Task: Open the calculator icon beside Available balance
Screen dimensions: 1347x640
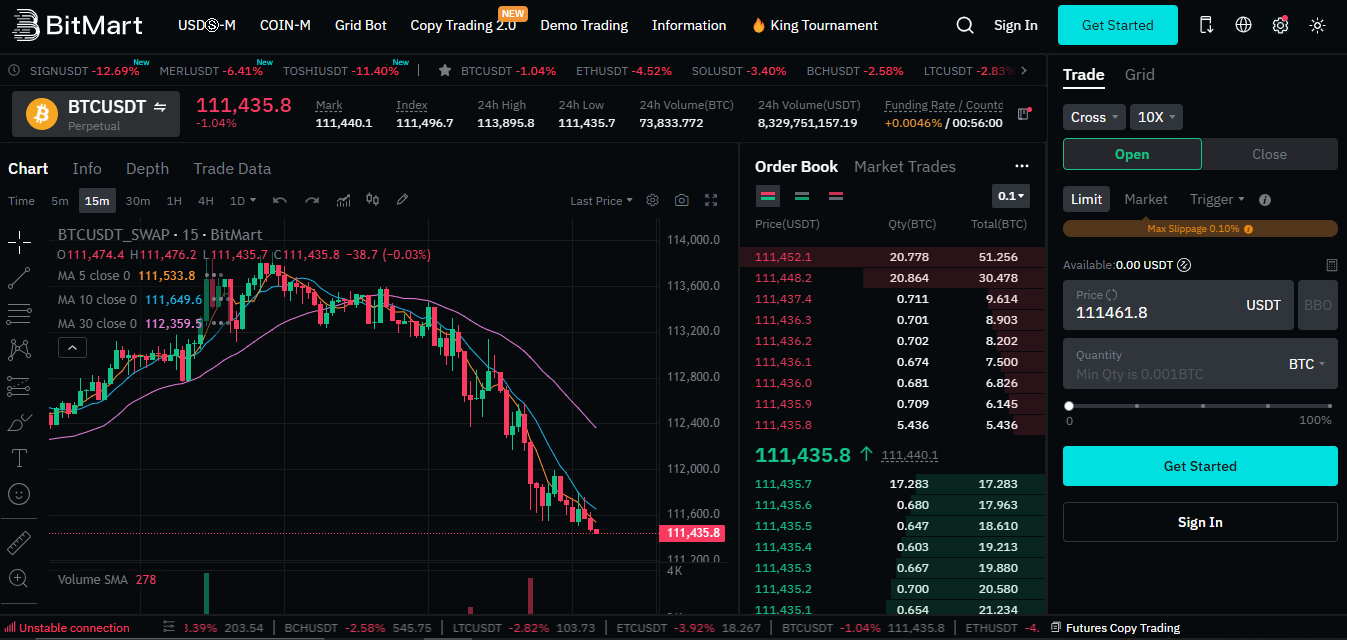Action: (x=1331, y=265)
